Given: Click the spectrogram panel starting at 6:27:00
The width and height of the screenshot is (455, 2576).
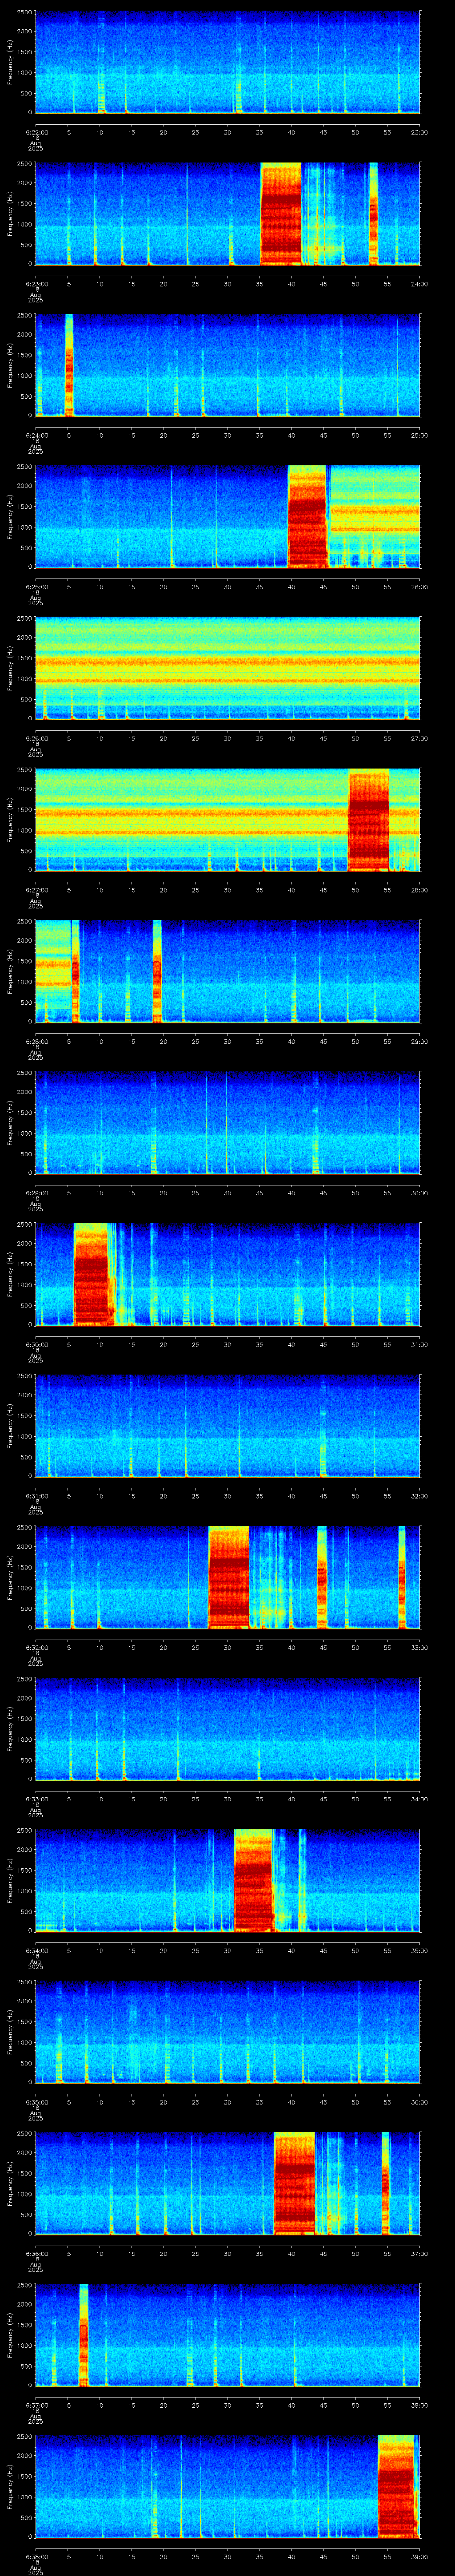Looking at the screenshot, I should [228, 820].
